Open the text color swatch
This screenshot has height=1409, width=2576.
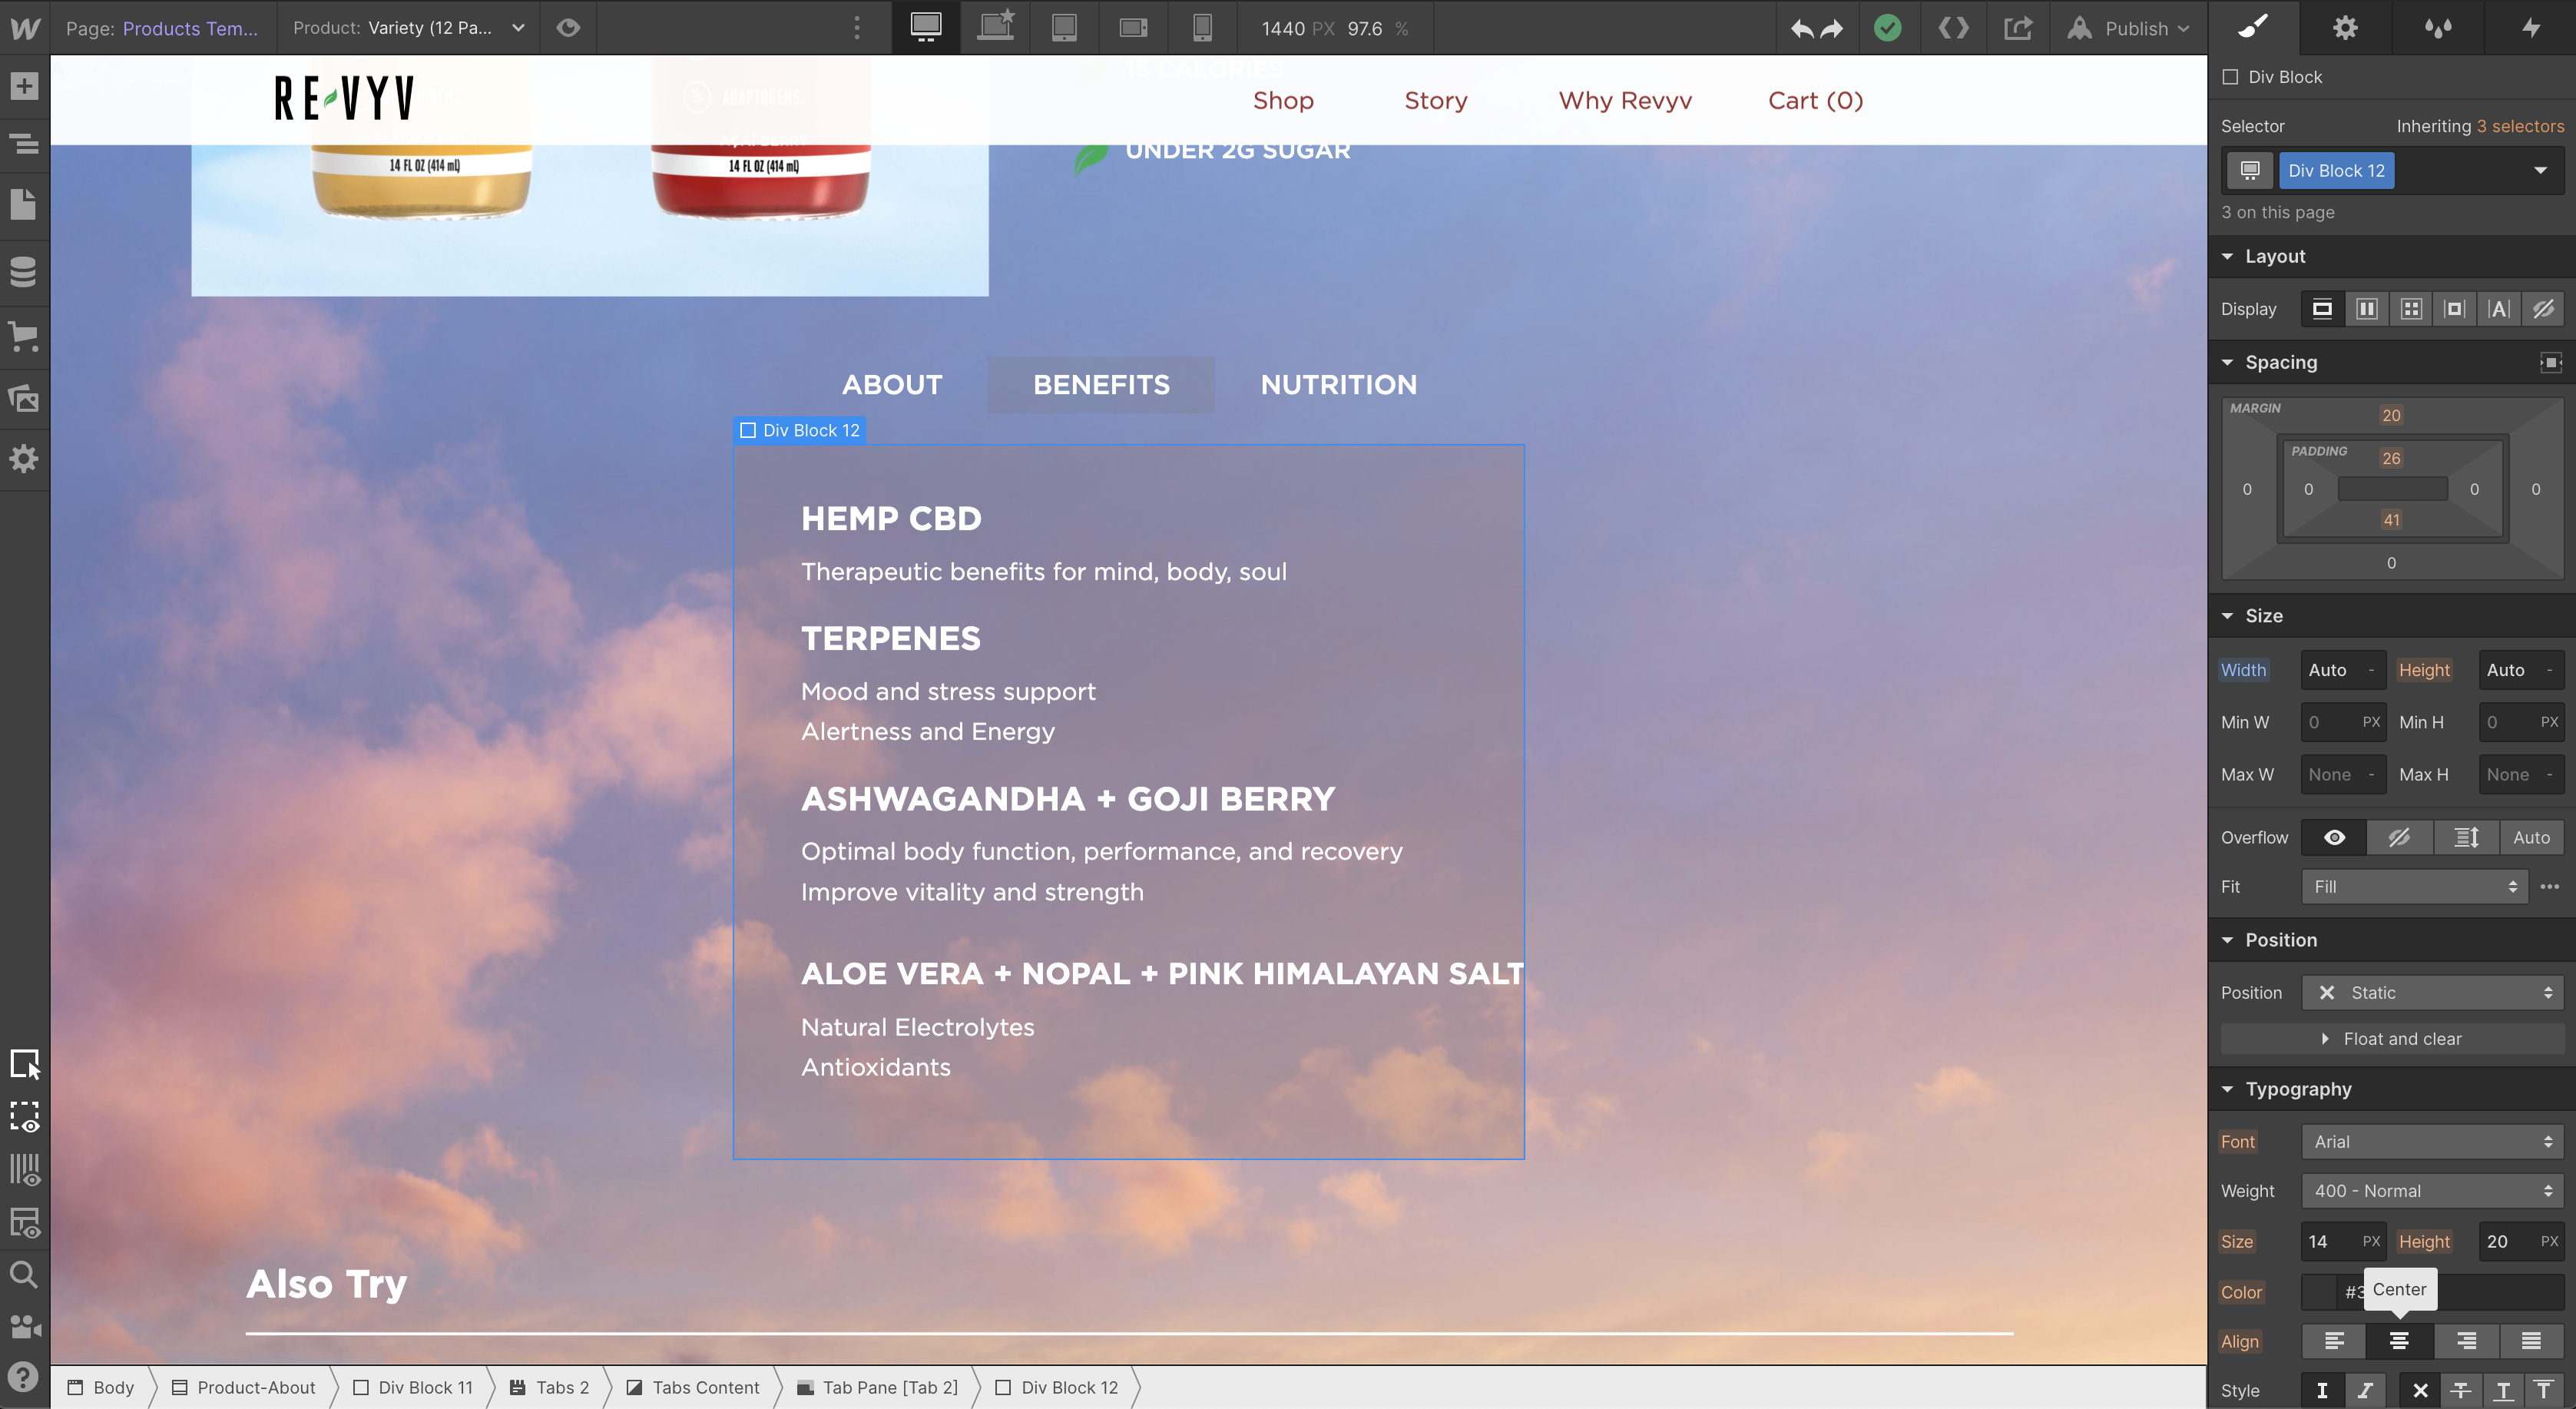click(x=2318, y=1291)
